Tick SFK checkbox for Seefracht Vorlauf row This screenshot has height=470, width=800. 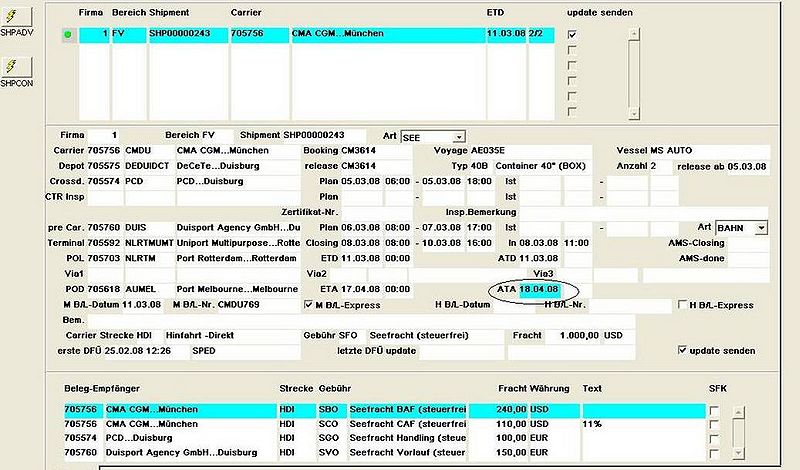pyautogui.click(x=714, y=453)
